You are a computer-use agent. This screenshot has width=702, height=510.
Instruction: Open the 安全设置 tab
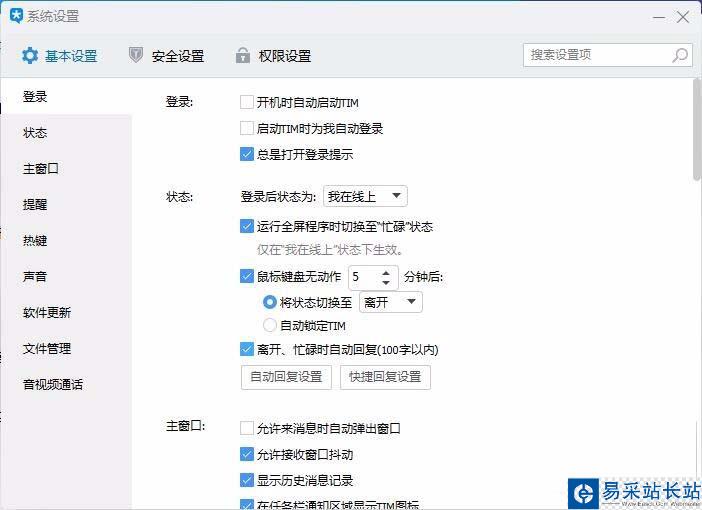point(167,56)
